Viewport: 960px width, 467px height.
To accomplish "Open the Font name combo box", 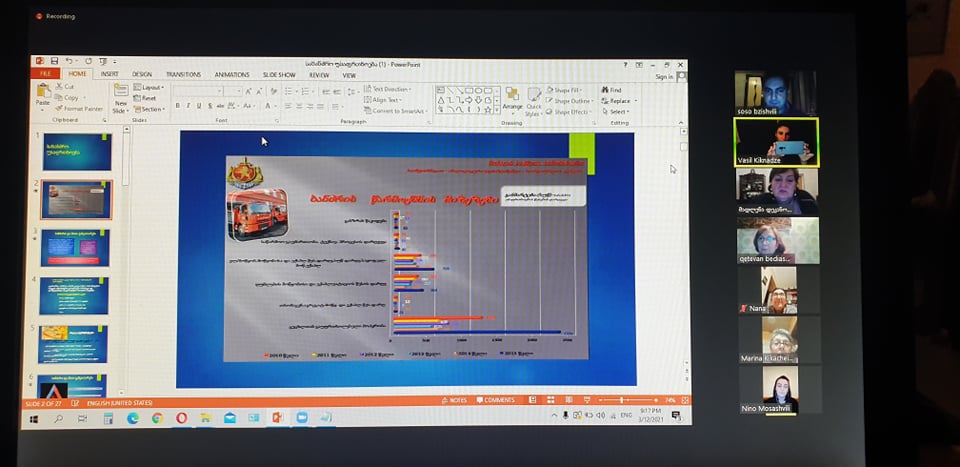I will tap(198, 91).
